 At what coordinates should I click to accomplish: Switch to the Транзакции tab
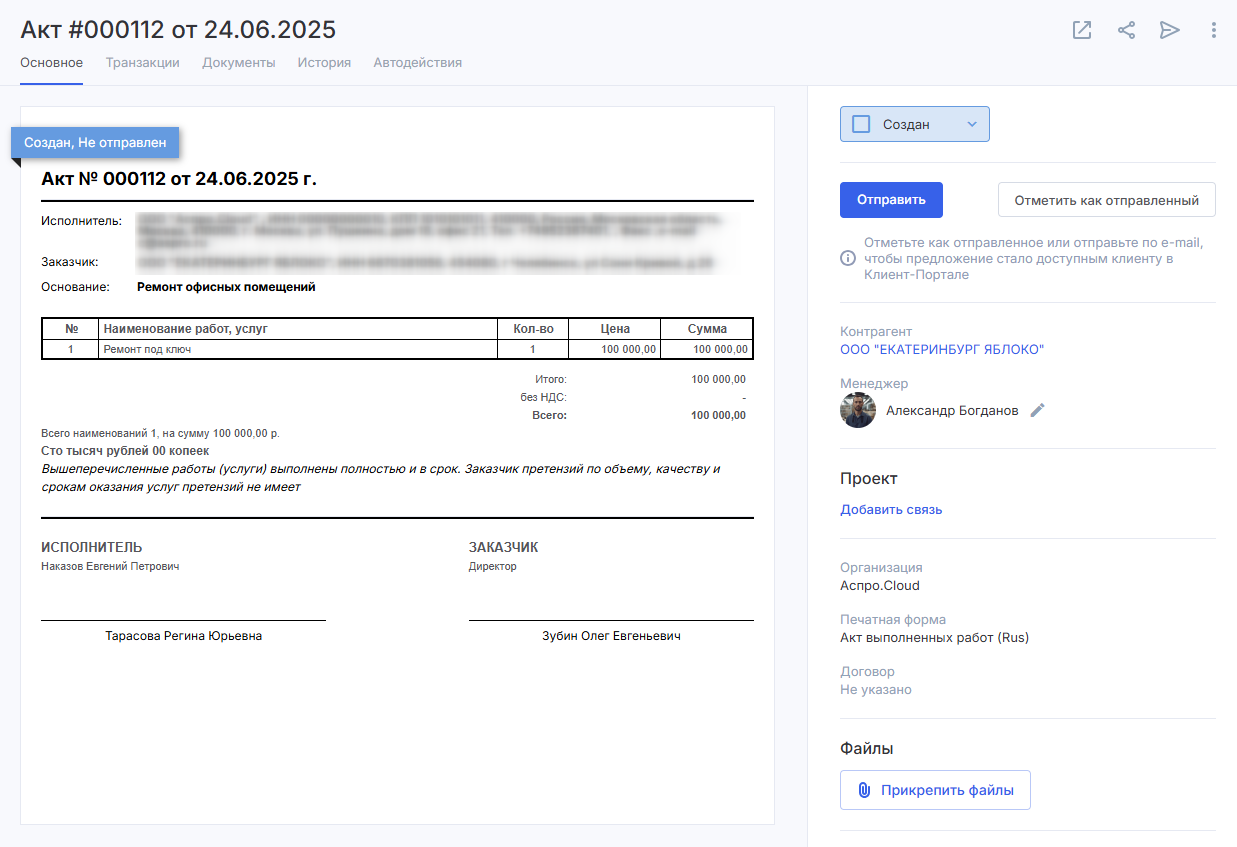tap(143, 62)
